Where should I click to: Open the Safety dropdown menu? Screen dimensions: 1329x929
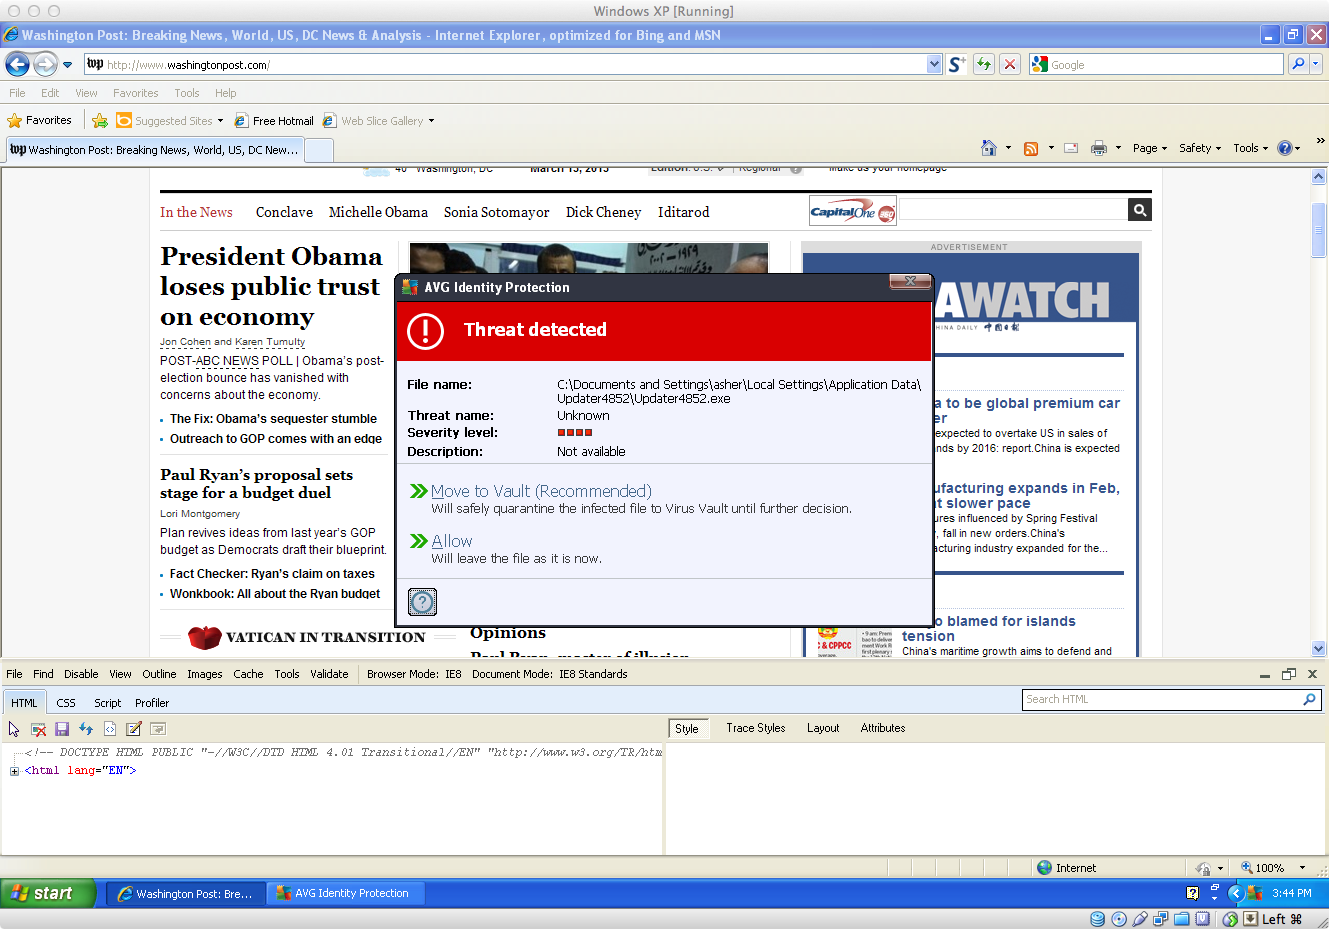coord(1199,148)
